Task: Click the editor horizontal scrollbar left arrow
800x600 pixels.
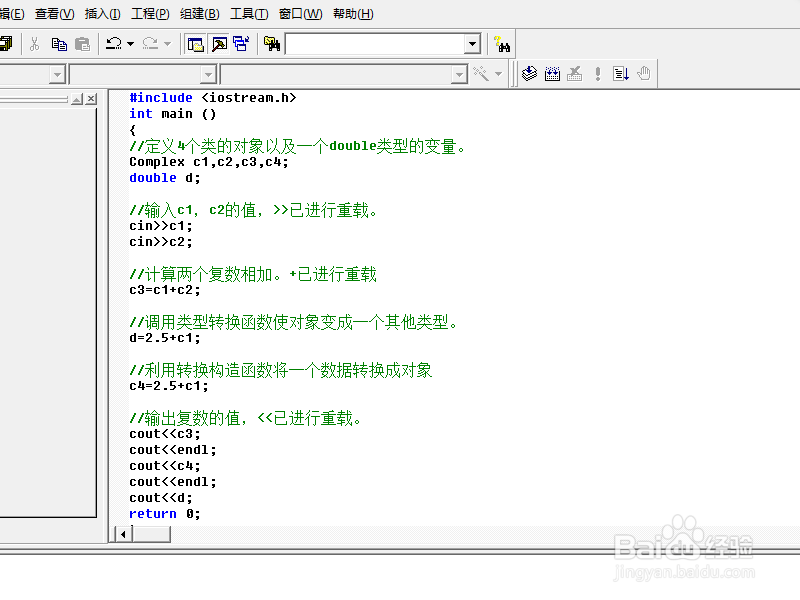Action: pos(123,535)
